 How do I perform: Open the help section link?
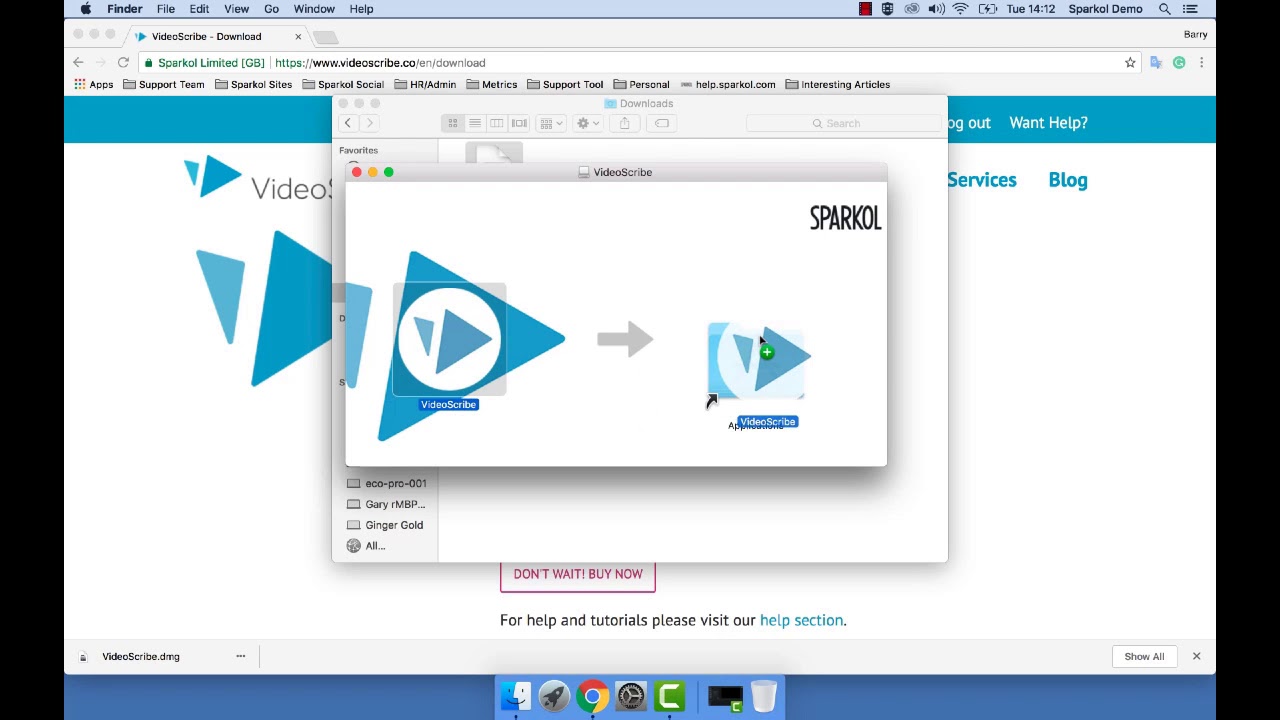801,620
